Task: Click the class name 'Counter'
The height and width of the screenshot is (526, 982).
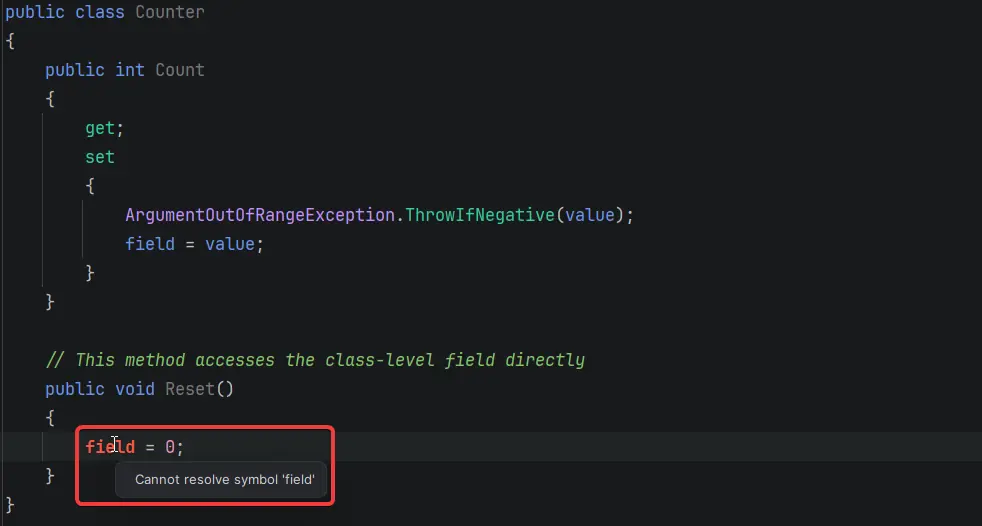Action: tap(170, 12)
